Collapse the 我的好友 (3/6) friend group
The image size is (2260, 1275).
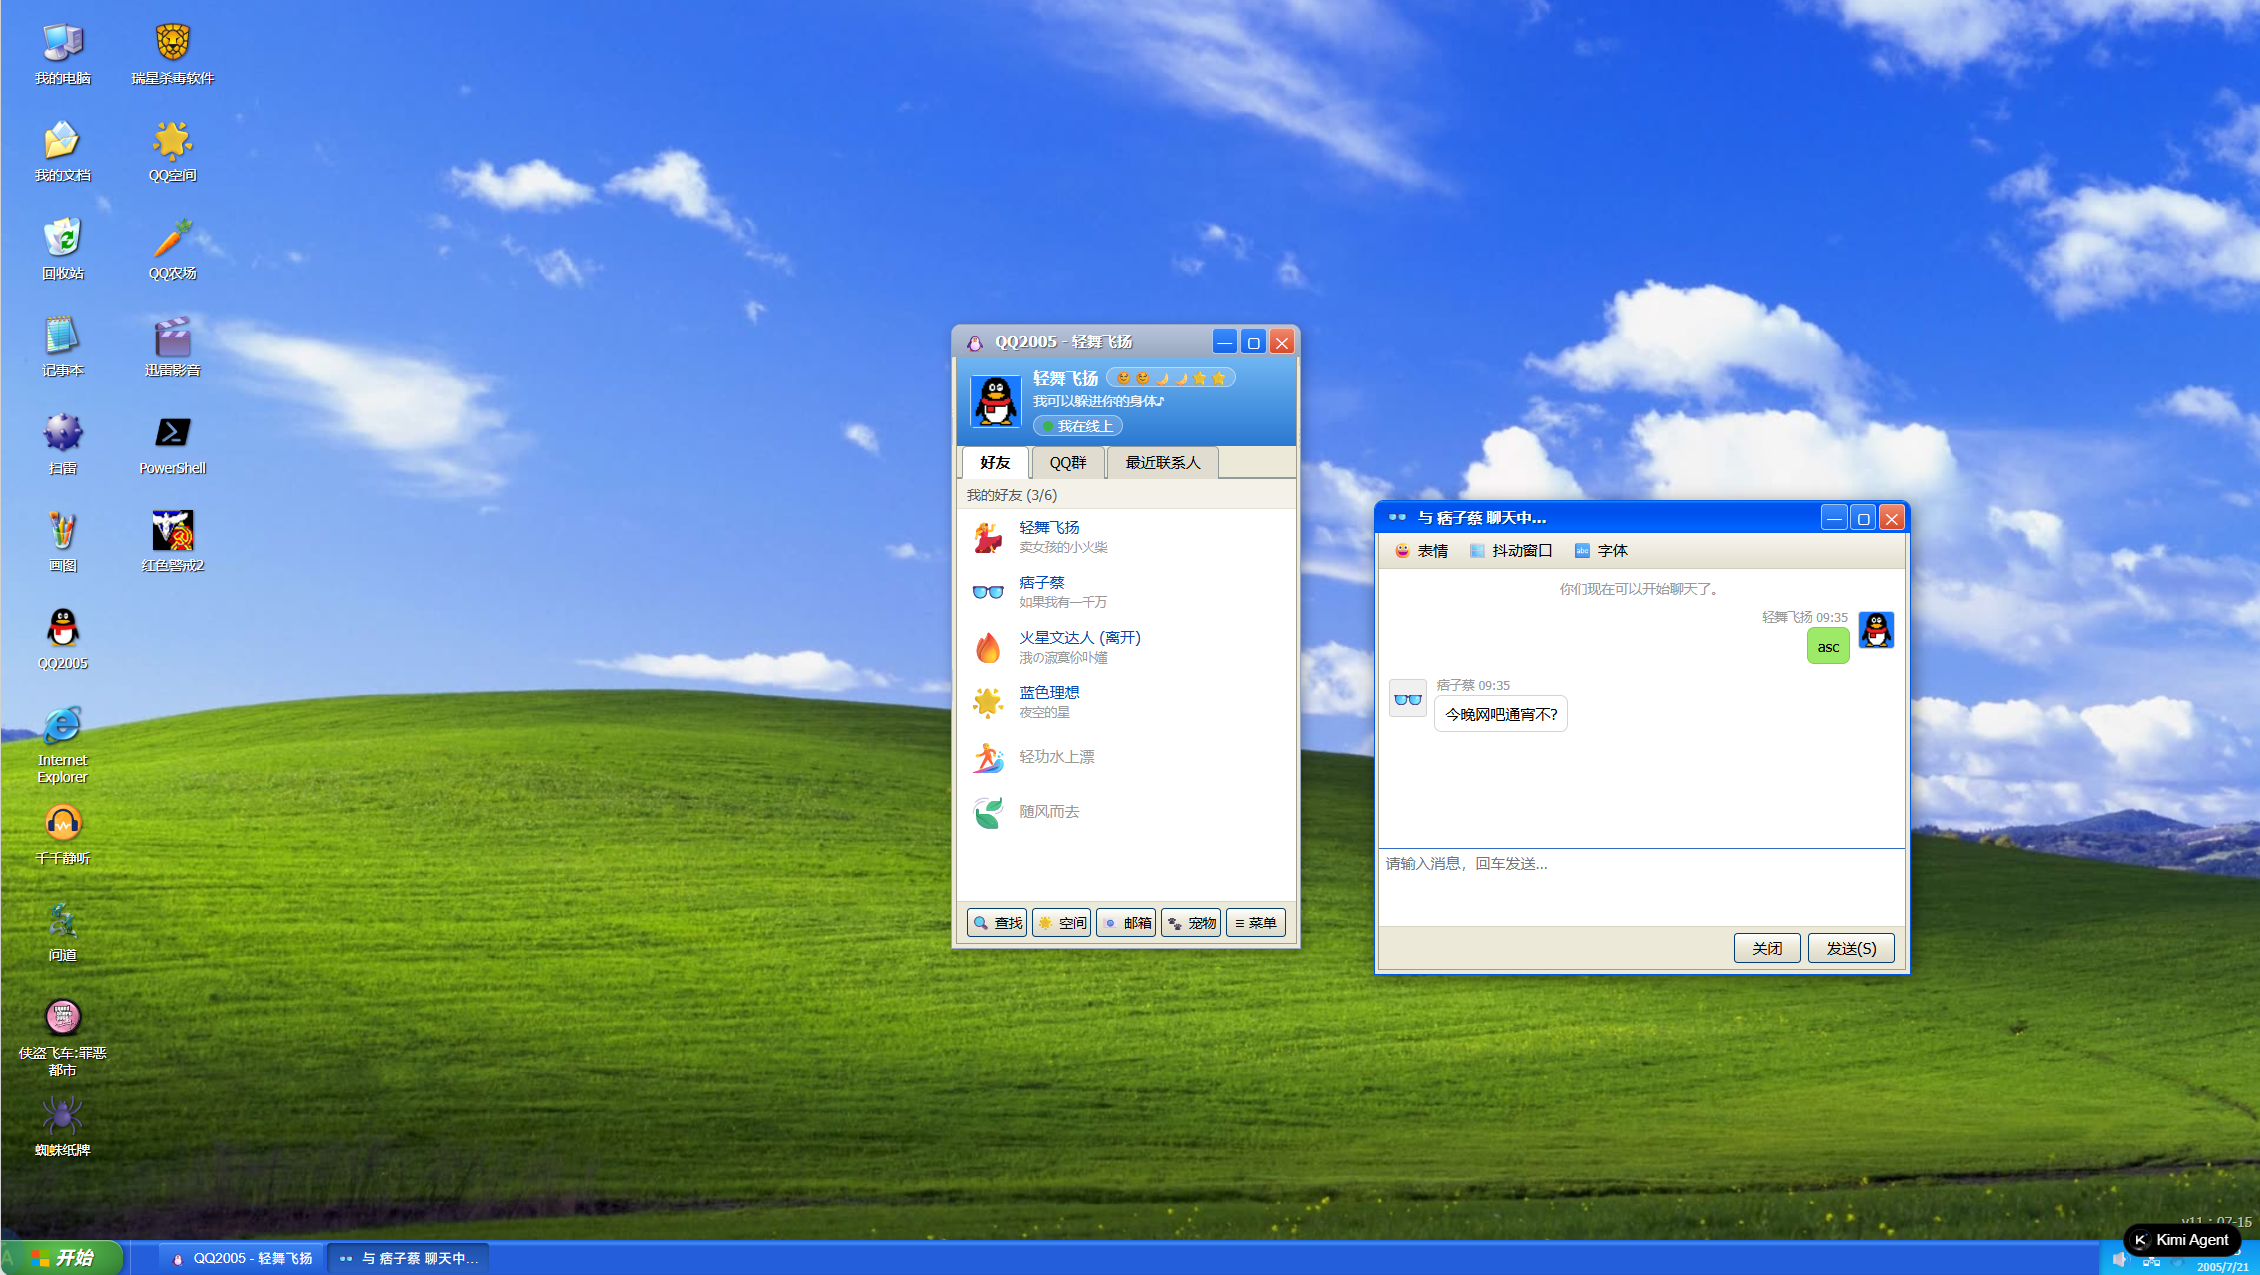point(1126,495)
